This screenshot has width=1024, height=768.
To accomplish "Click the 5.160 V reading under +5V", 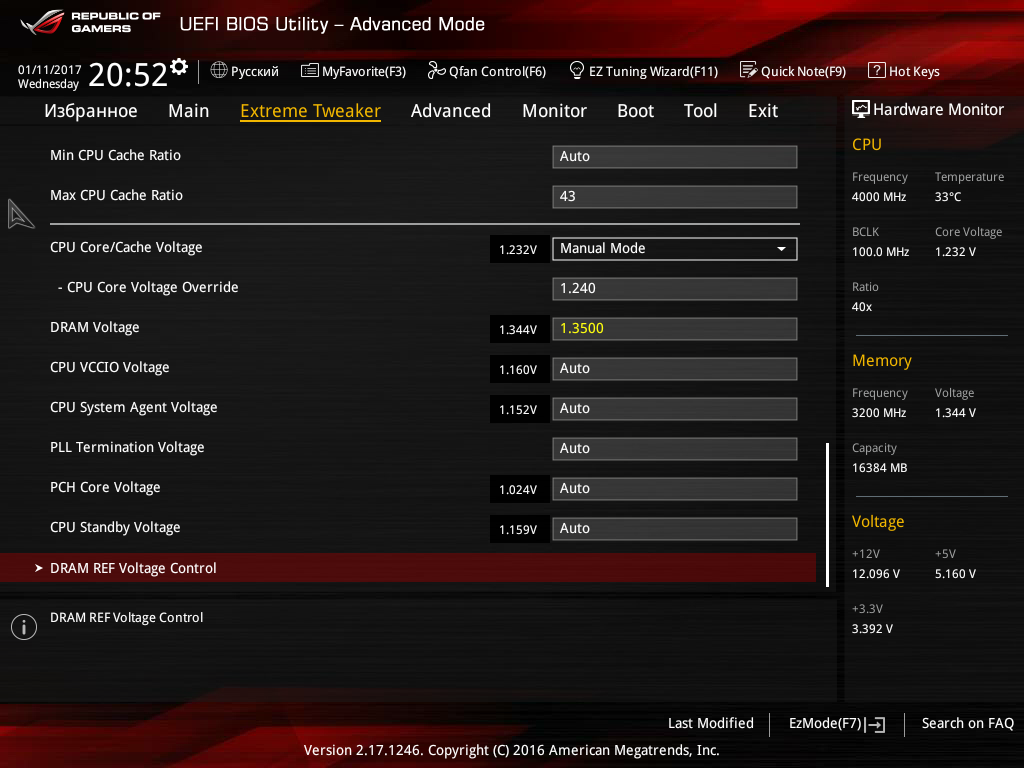I will [x=955, y=573].
